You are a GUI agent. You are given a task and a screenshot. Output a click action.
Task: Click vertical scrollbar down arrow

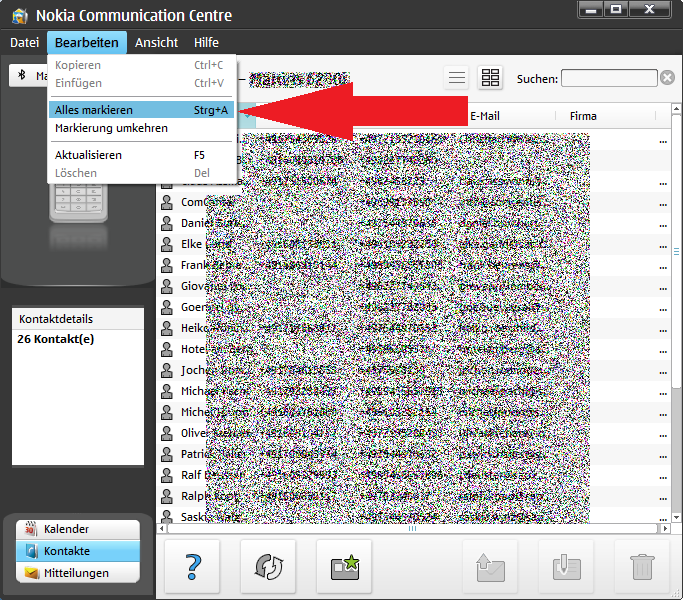pyautogui.click(x=676, y=517)
